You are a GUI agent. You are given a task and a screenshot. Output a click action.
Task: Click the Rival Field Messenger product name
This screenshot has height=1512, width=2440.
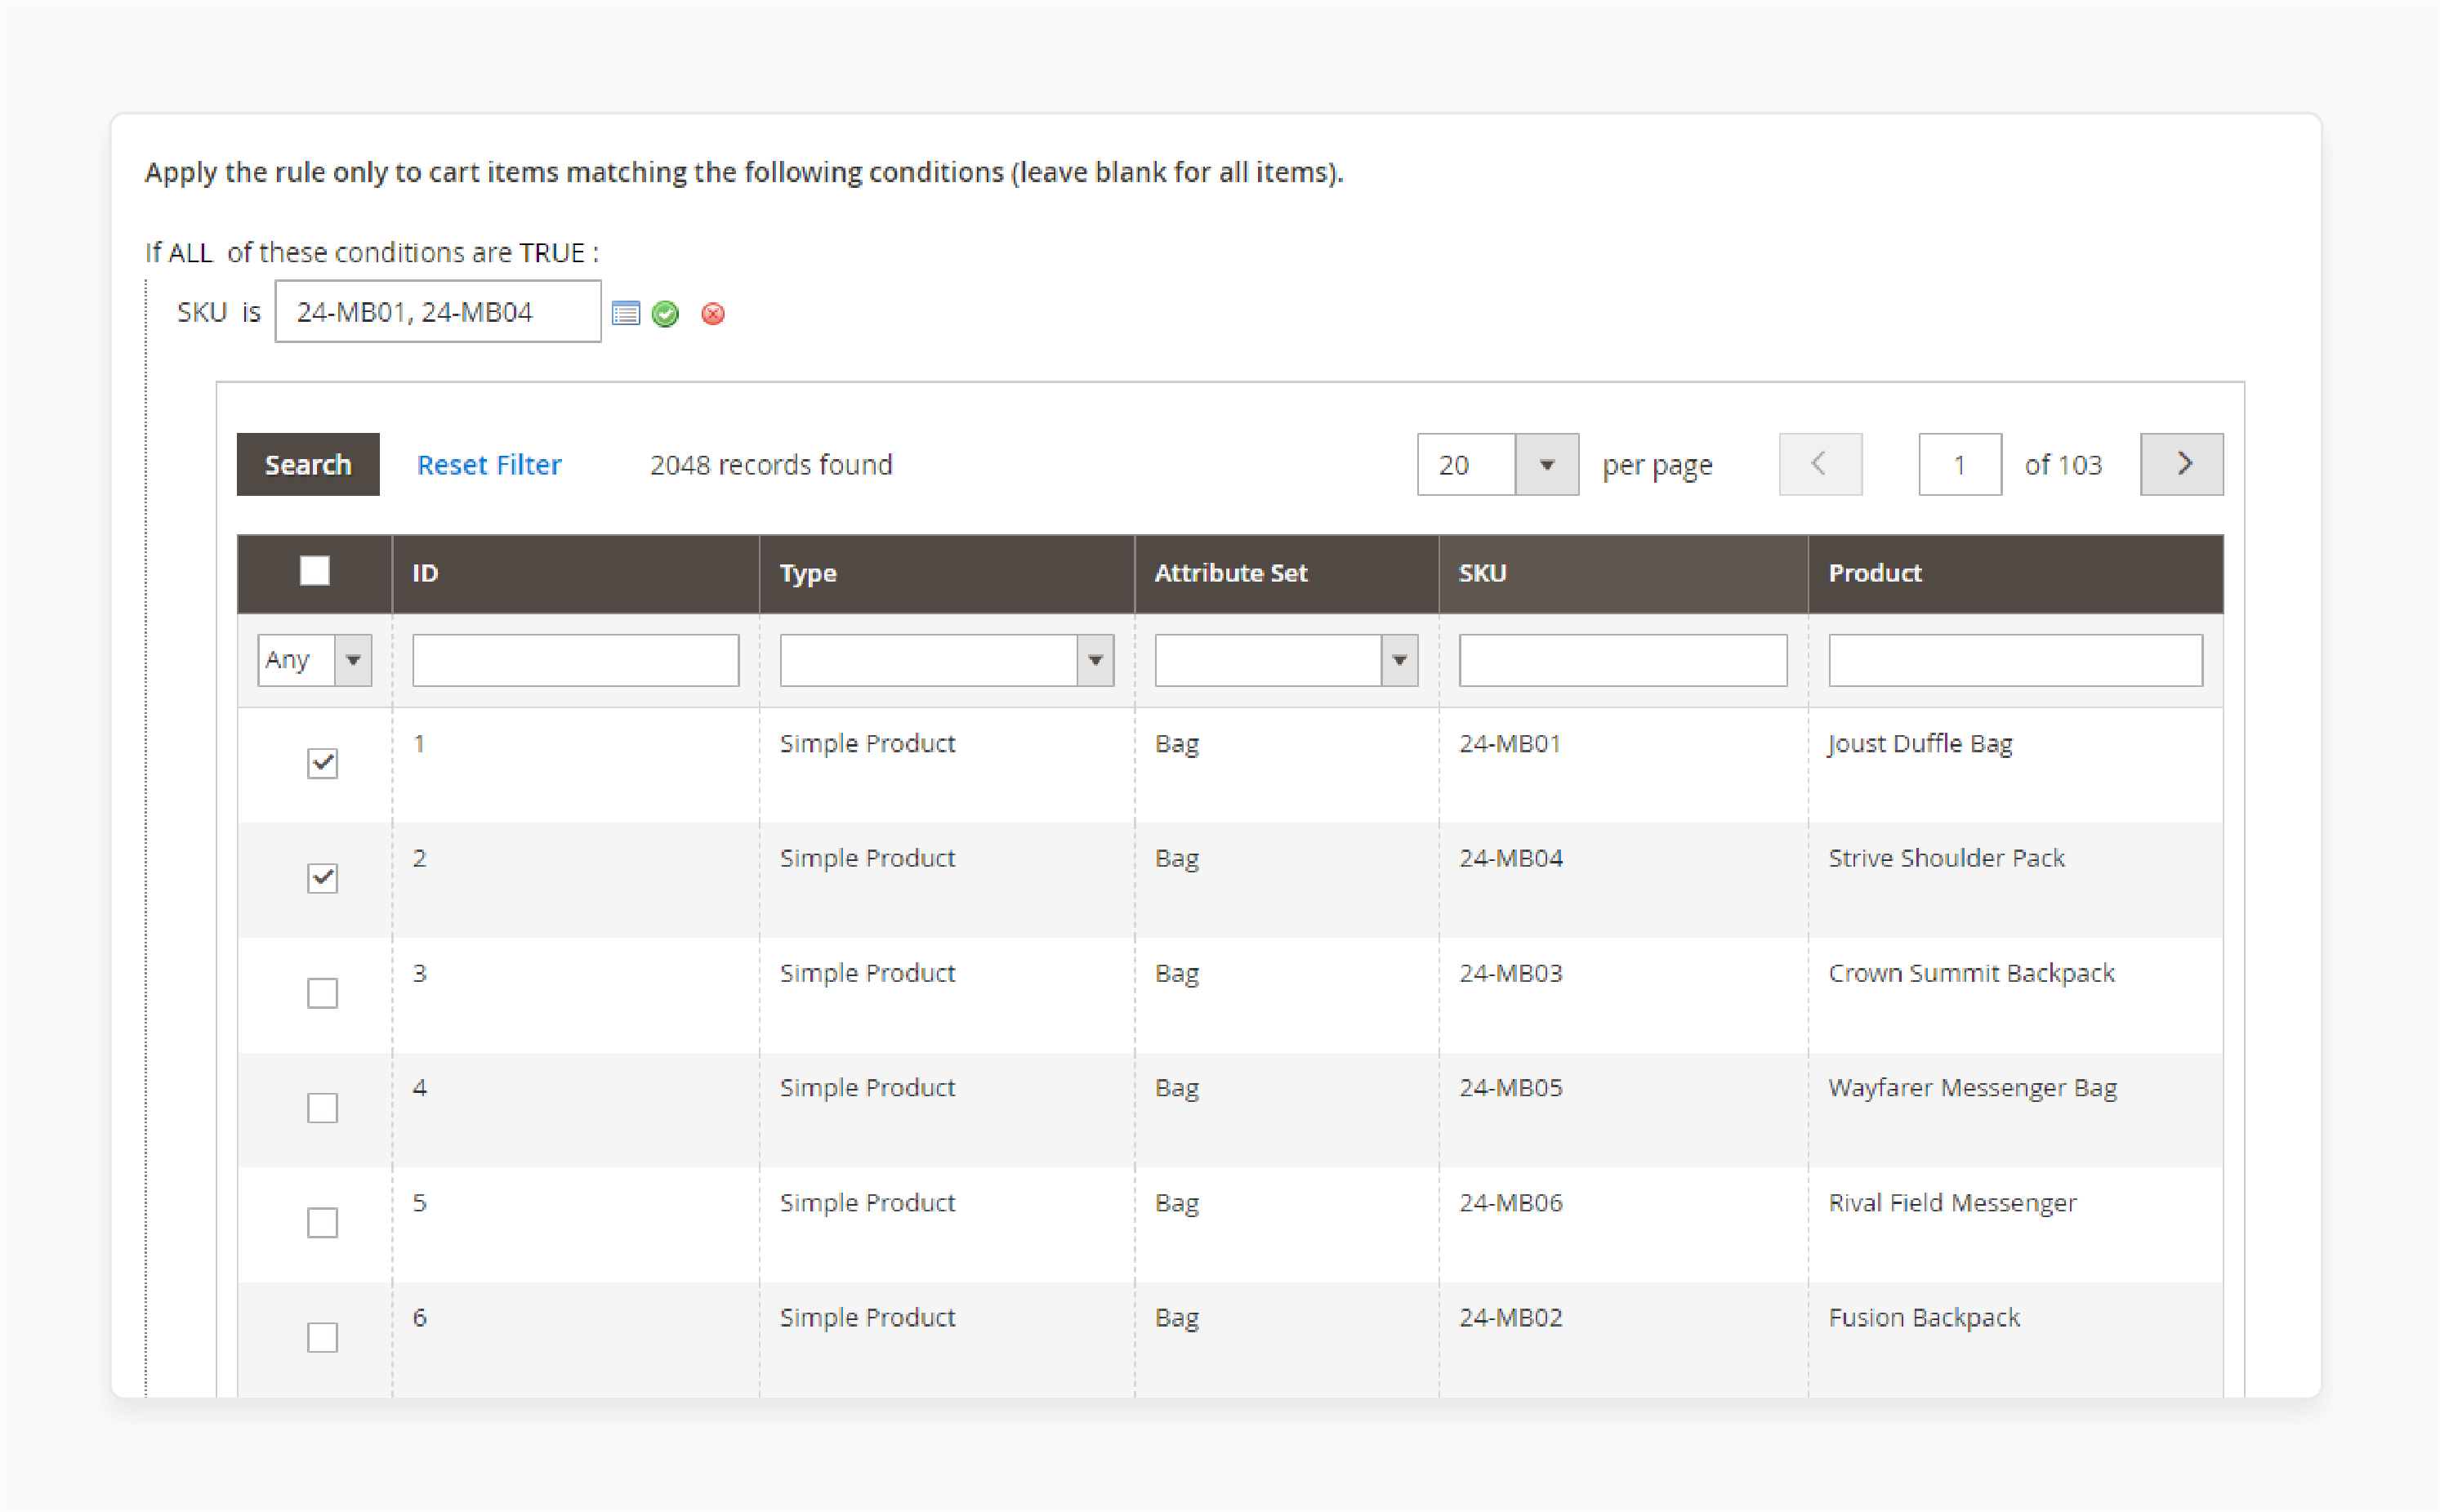tap(1952, 1204)
